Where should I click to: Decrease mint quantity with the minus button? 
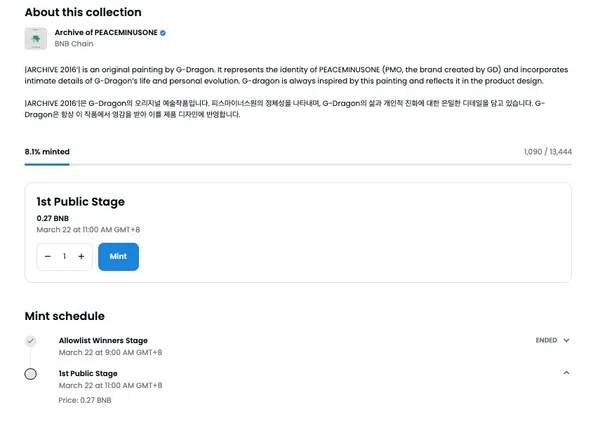pos(48,257)
